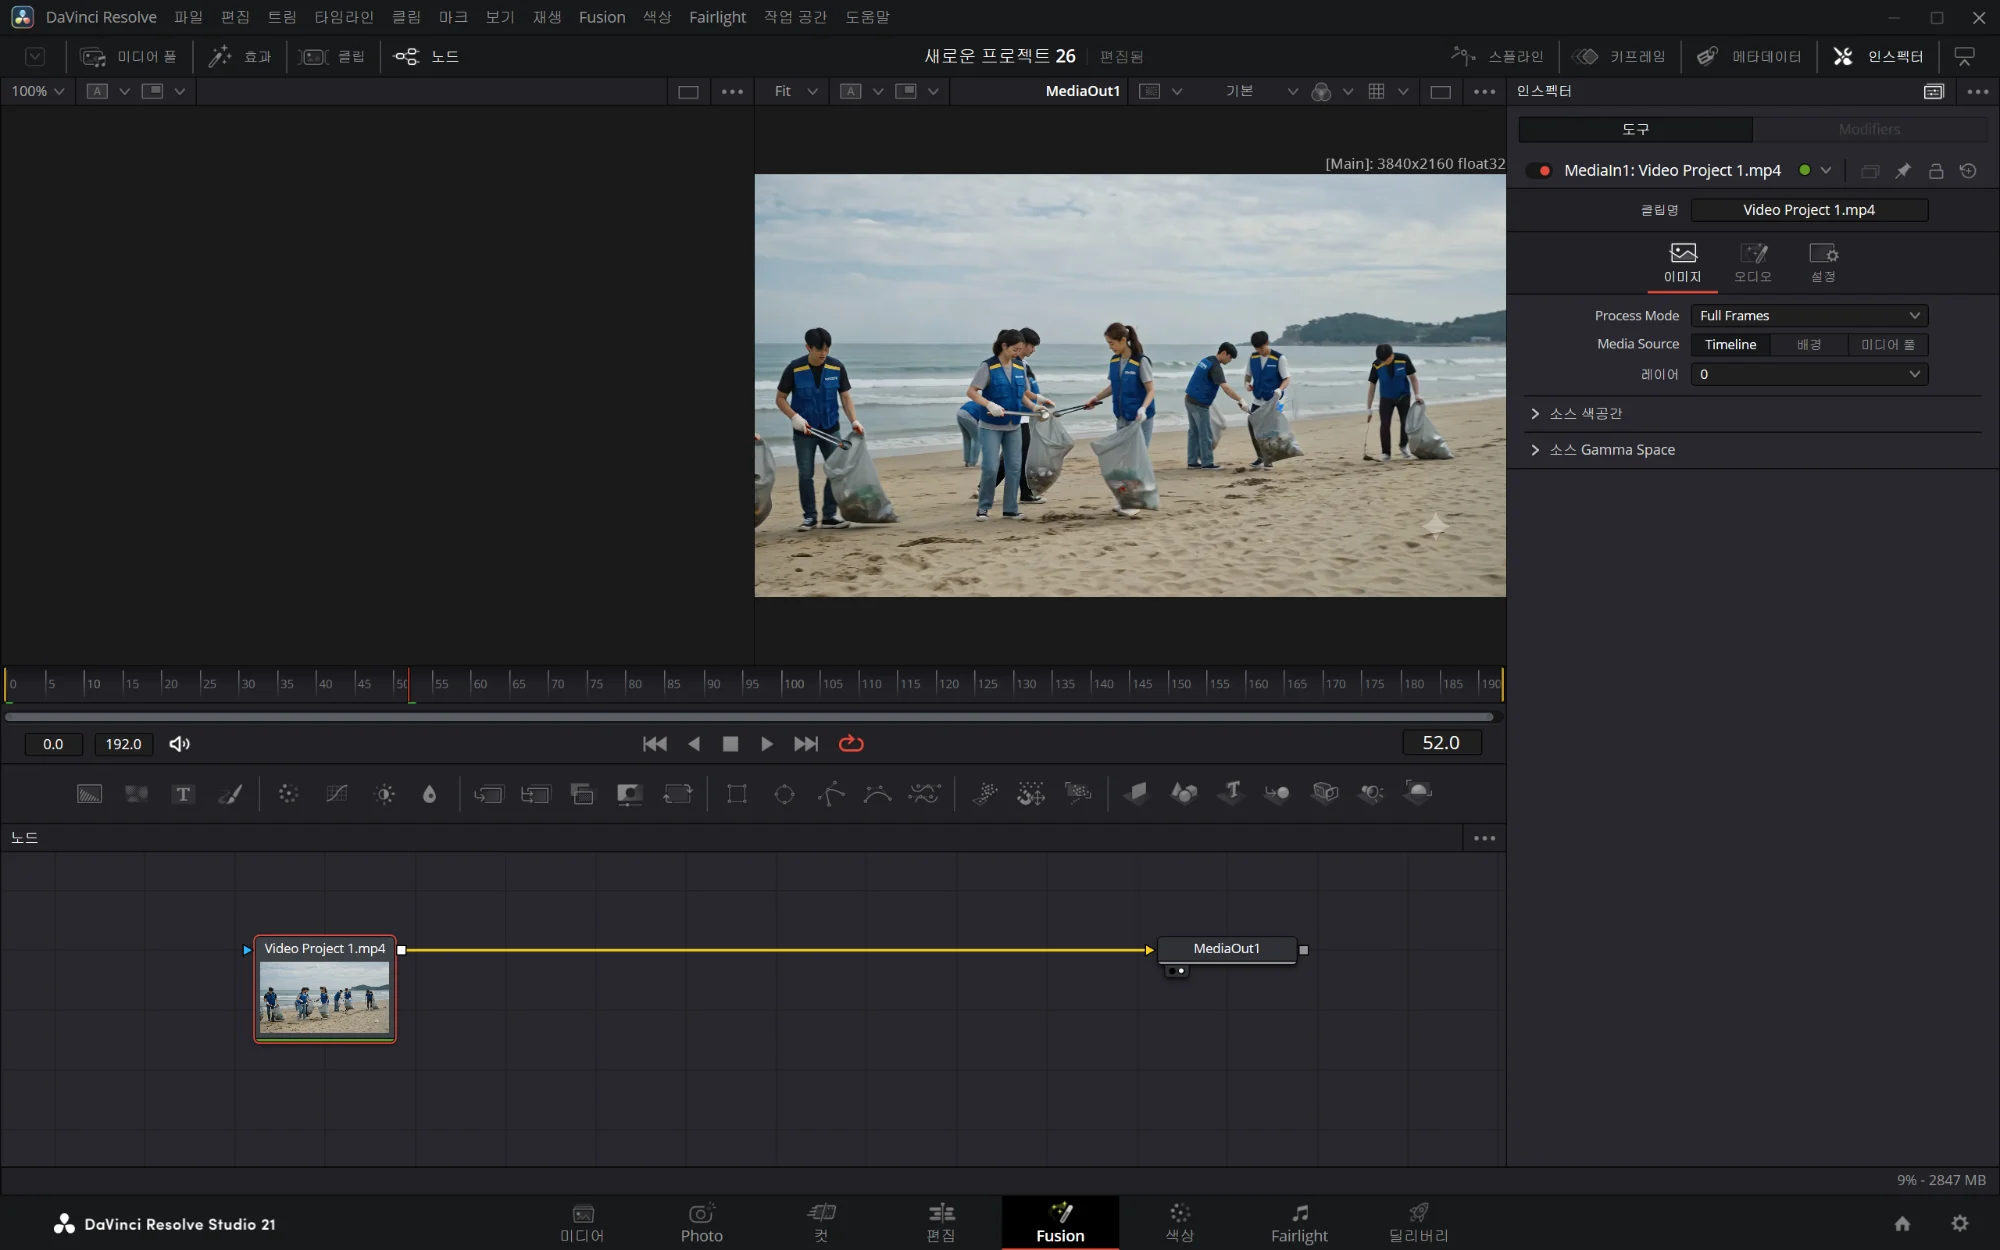Play forward in the transport controls
The image size is (2000, 1250).
[x=767, y=744]
